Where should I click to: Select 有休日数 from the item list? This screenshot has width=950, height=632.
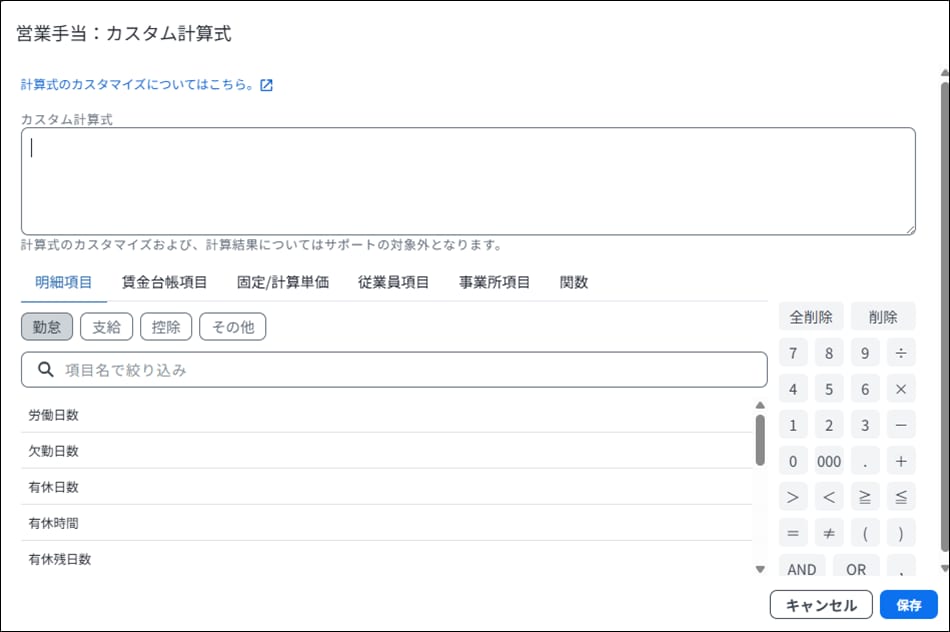click(54, 487)
